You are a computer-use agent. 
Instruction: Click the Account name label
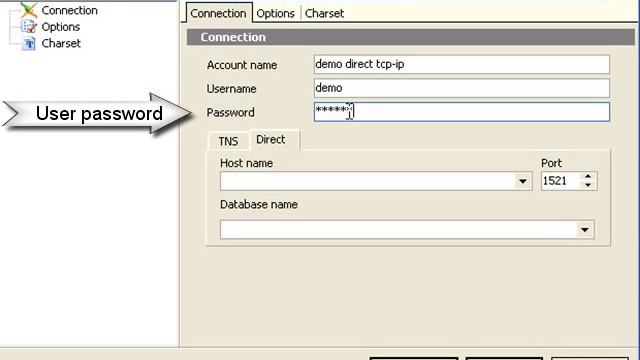pyautogui.click(x=242, y=65)
